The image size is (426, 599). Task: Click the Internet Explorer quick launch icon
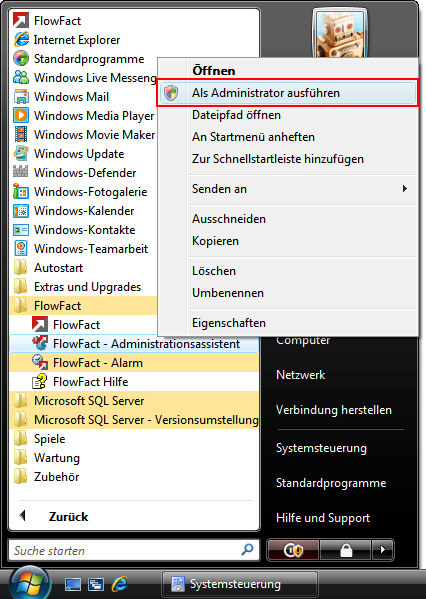118,584
